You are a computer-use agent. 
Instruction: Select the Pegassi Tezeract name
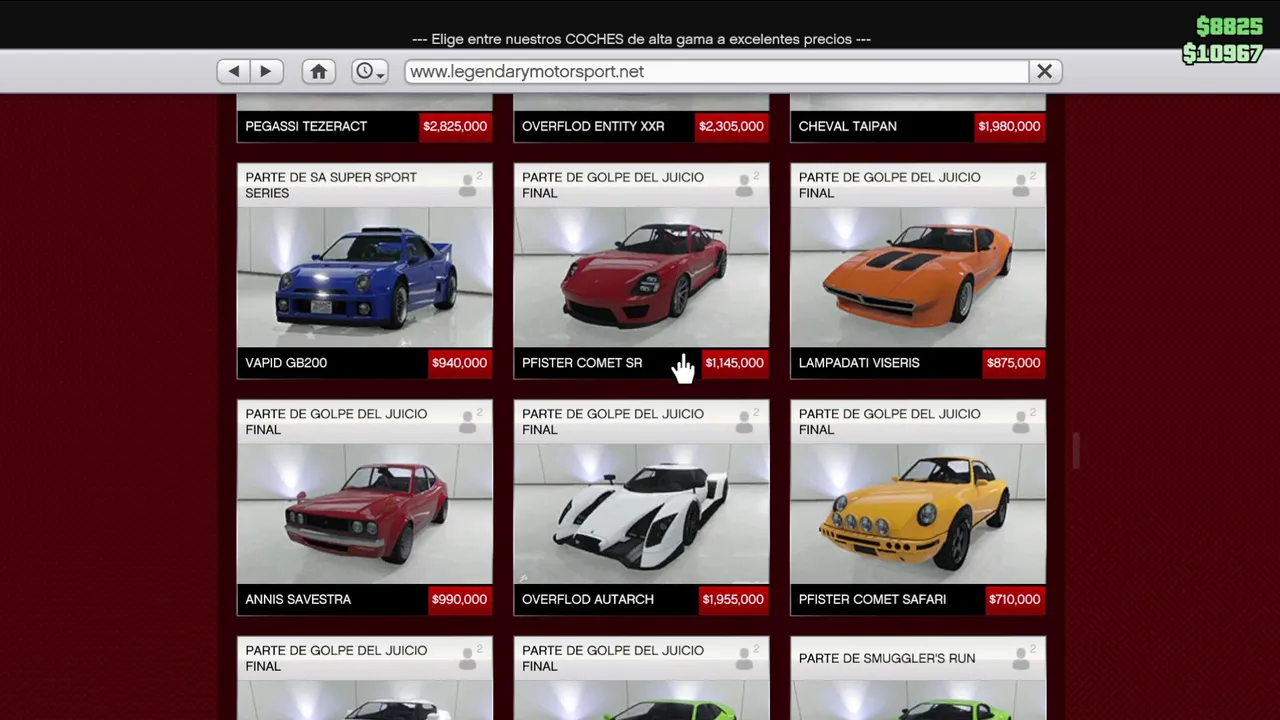[306, 126]
